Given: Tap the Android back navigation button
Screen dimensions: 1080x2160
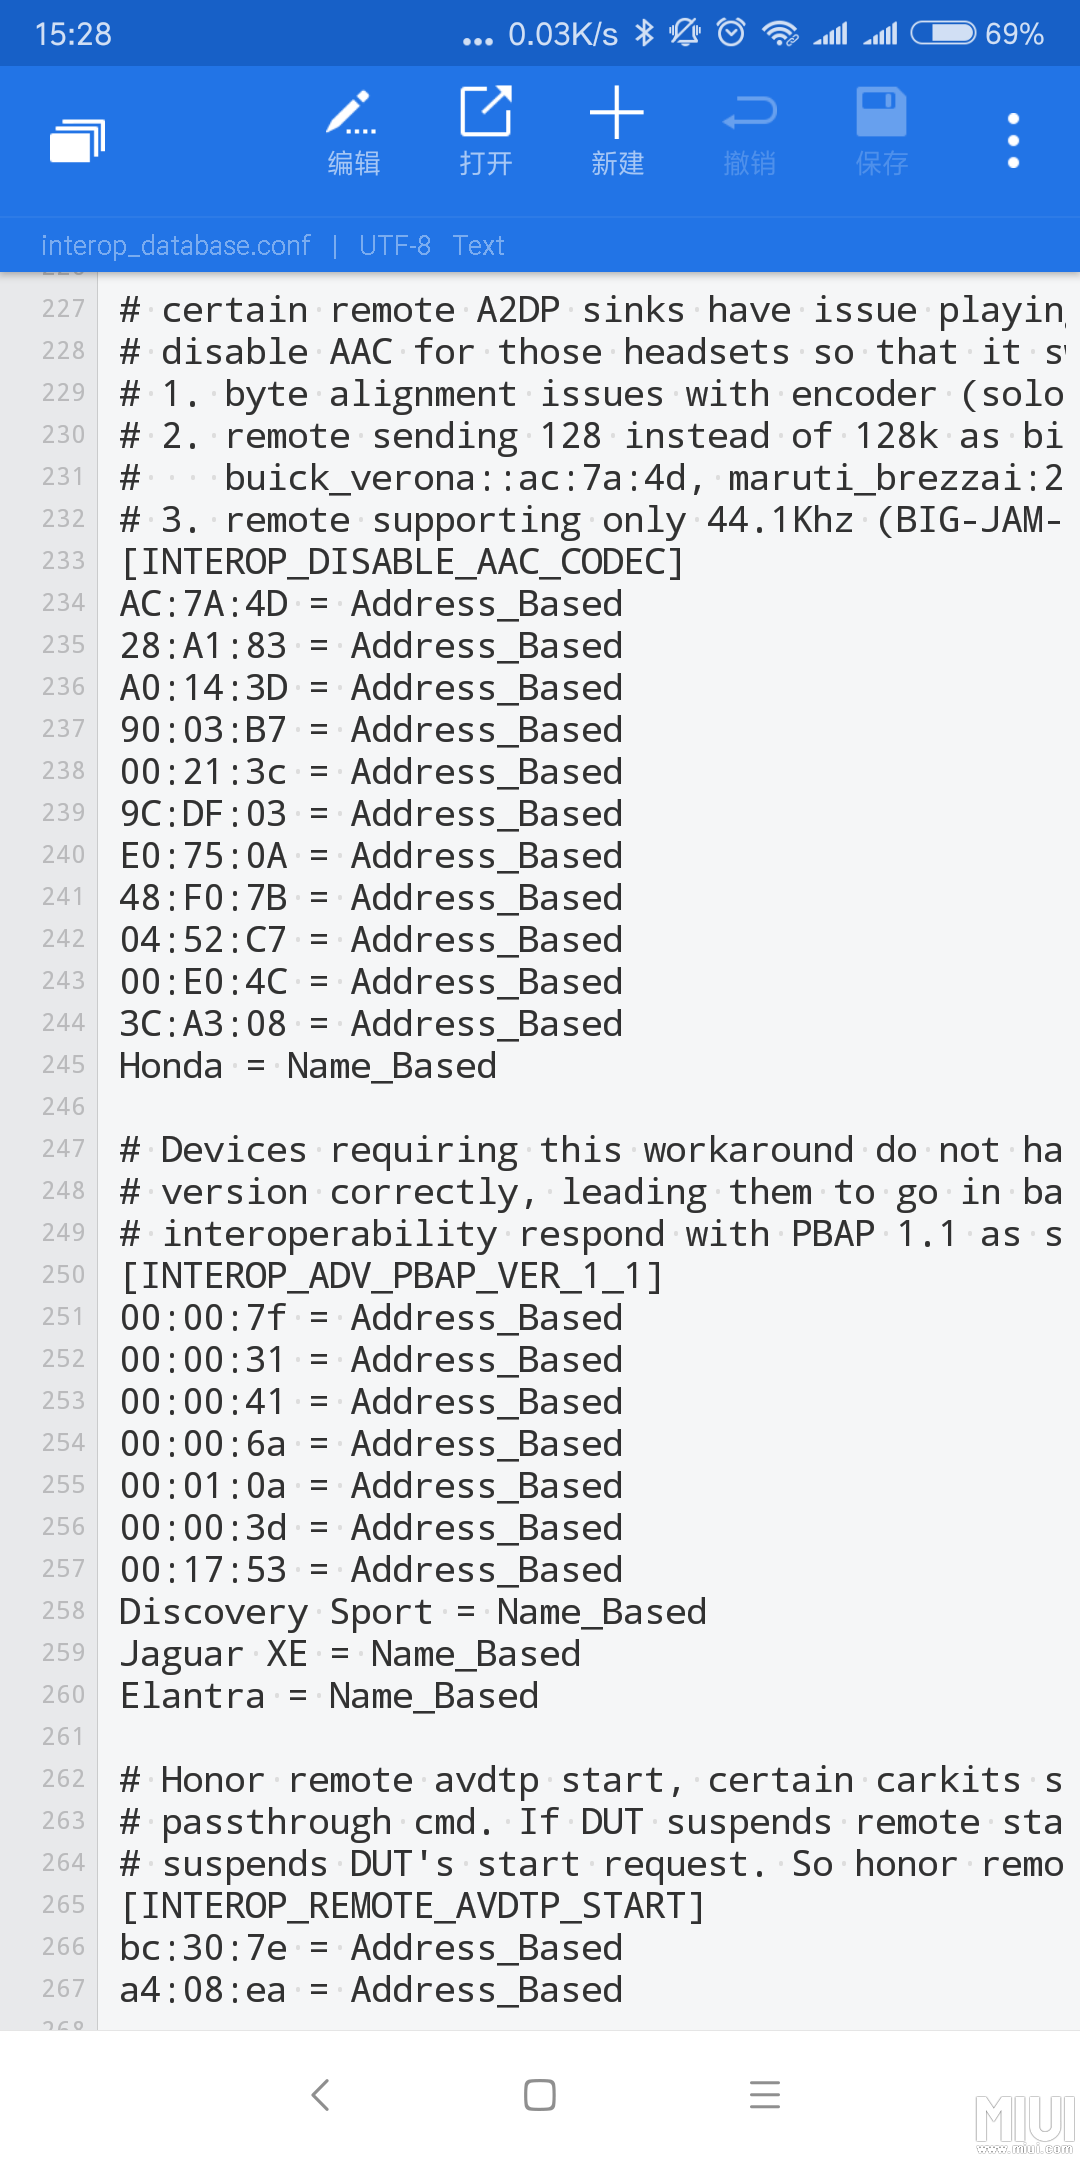Looking at the screenshot, I should click(321, 2094).
